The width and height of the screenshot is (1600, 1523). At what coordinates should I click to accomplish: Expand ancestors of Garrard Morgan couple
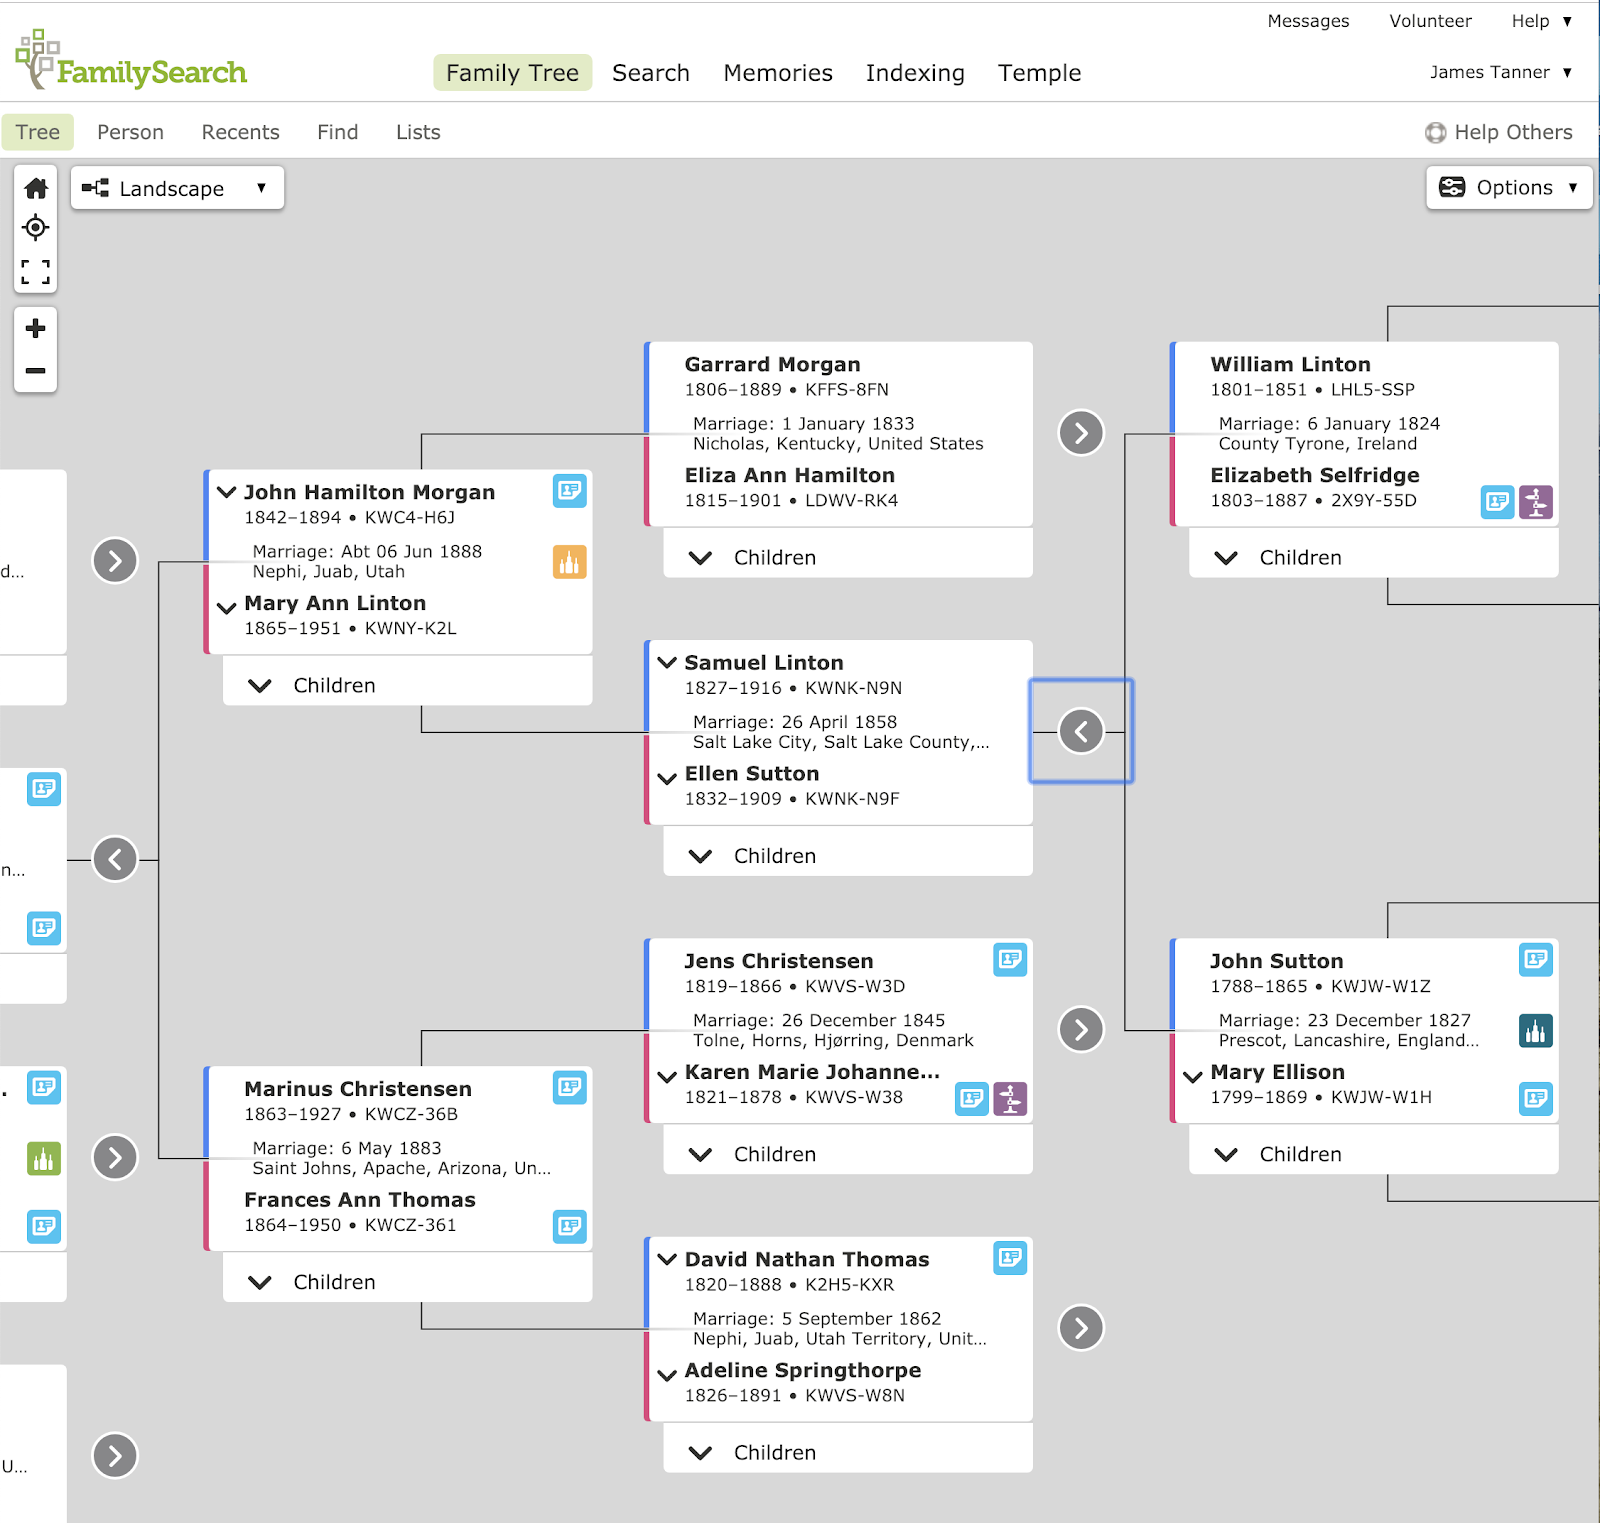[x=1081, y=433]
